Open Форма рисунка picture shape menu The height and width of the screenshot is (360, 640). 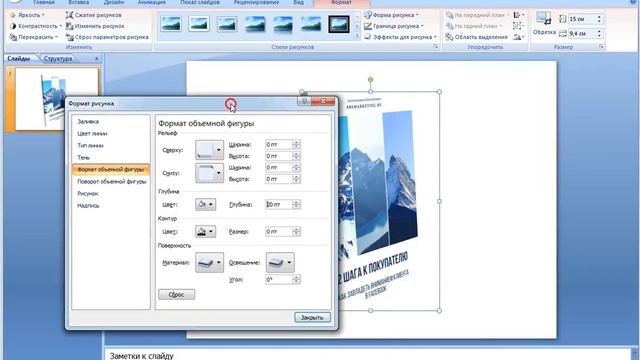click(391, 15)
